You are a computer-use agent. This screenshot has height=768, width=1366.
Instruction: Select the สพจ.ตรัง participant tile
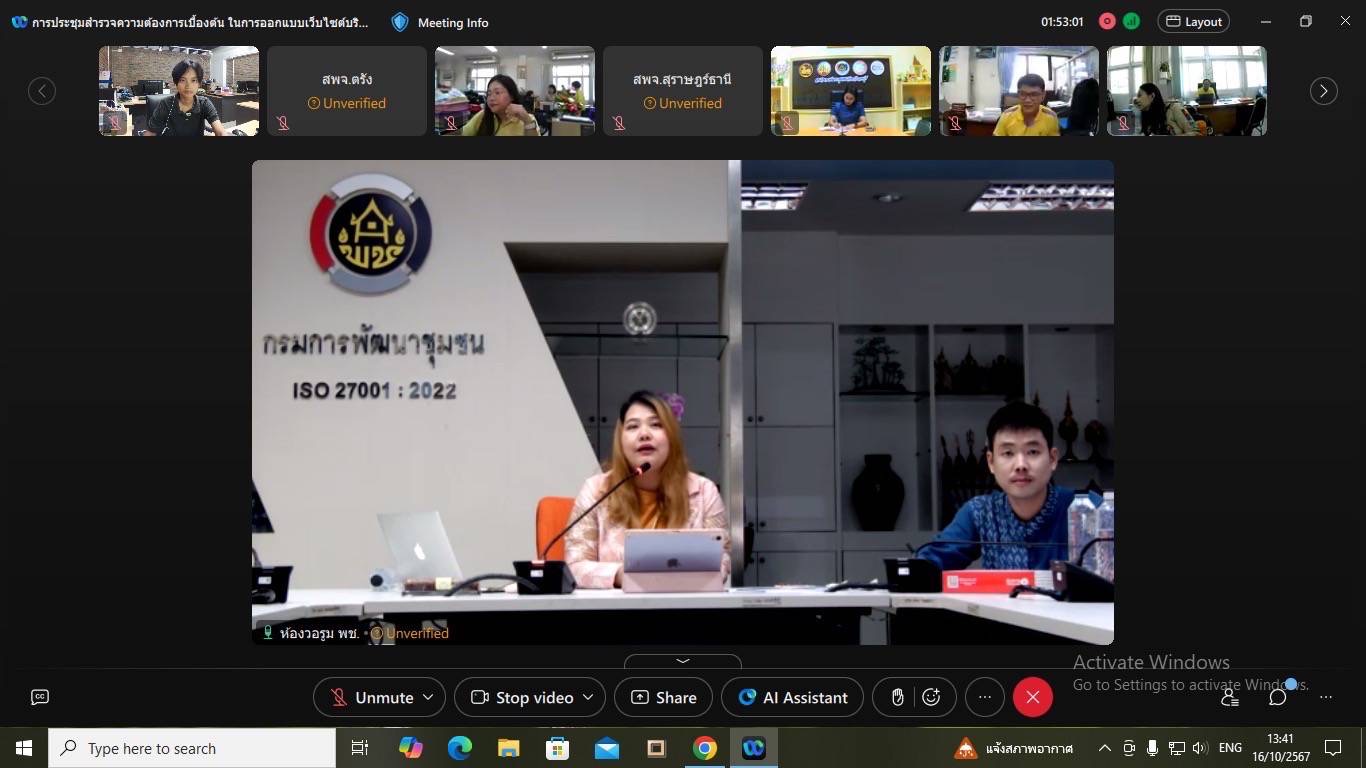pyautogui.click(x=347, y=91)
